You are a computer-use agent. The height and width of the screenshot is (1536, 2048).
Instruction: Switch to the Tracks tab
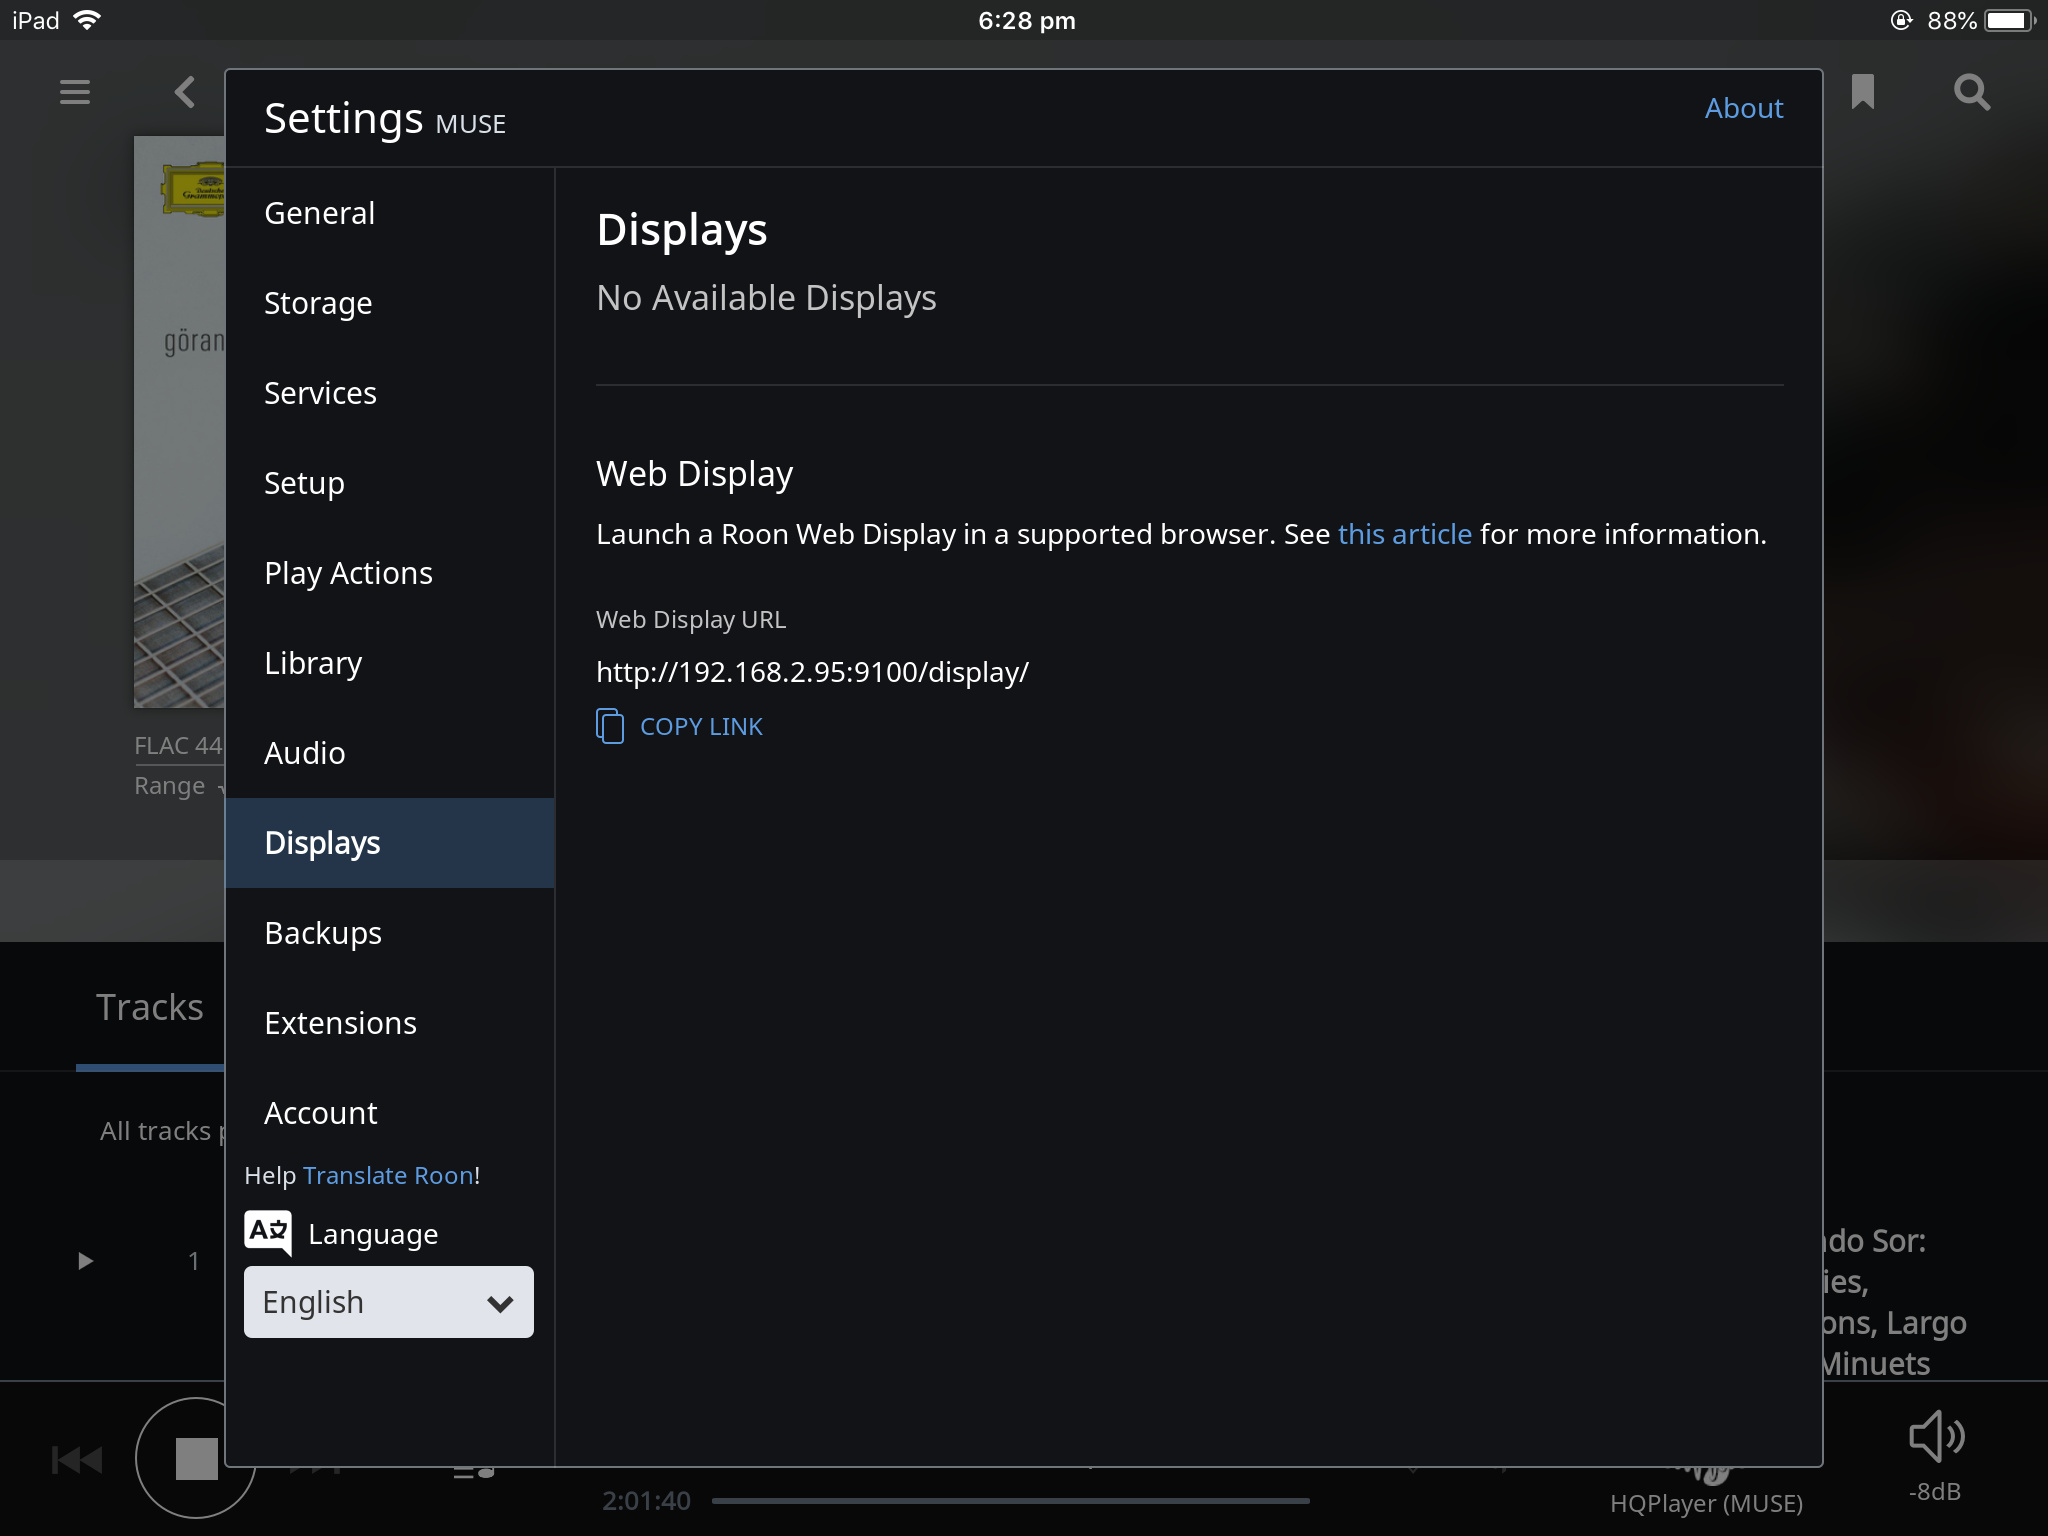[x=149, y=1007]
